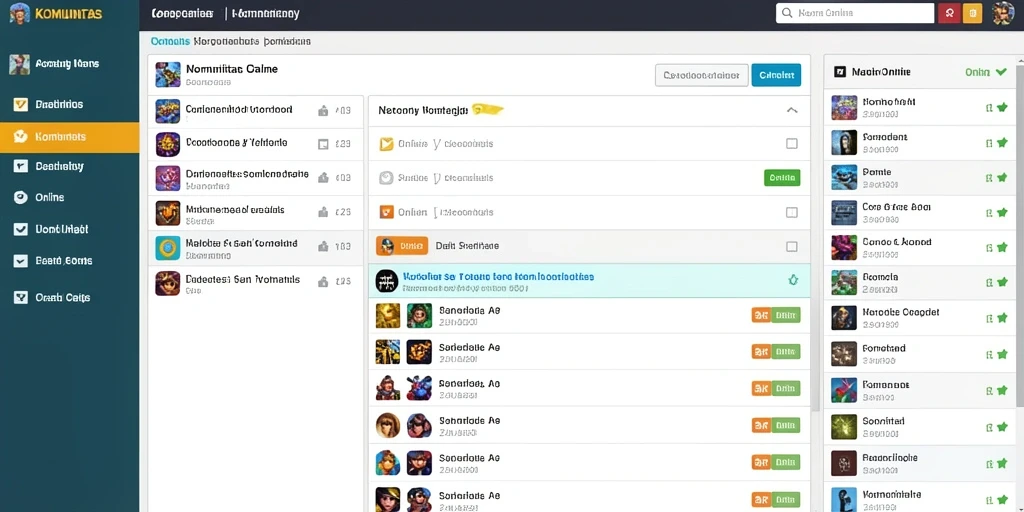Click the green star next to the Pomte entry
This screenshot has width=1024, height=512.
[x=1002, y=177]
